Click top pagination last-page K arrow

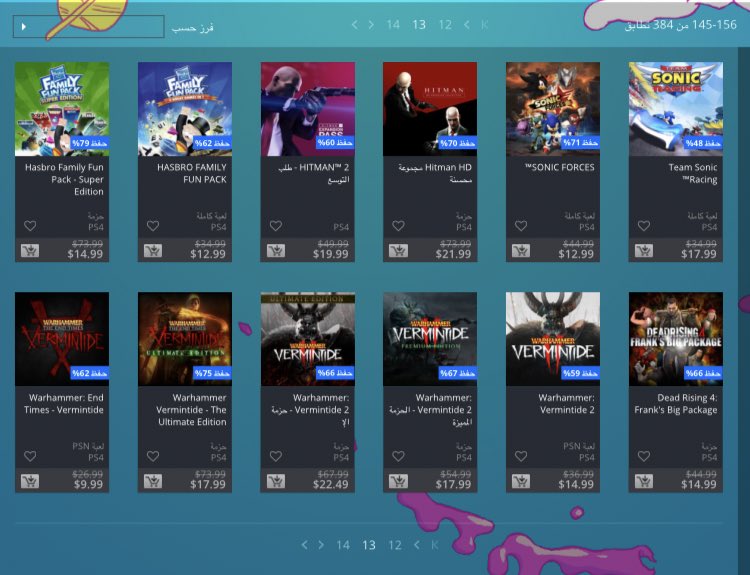click(x=485, y=25)
